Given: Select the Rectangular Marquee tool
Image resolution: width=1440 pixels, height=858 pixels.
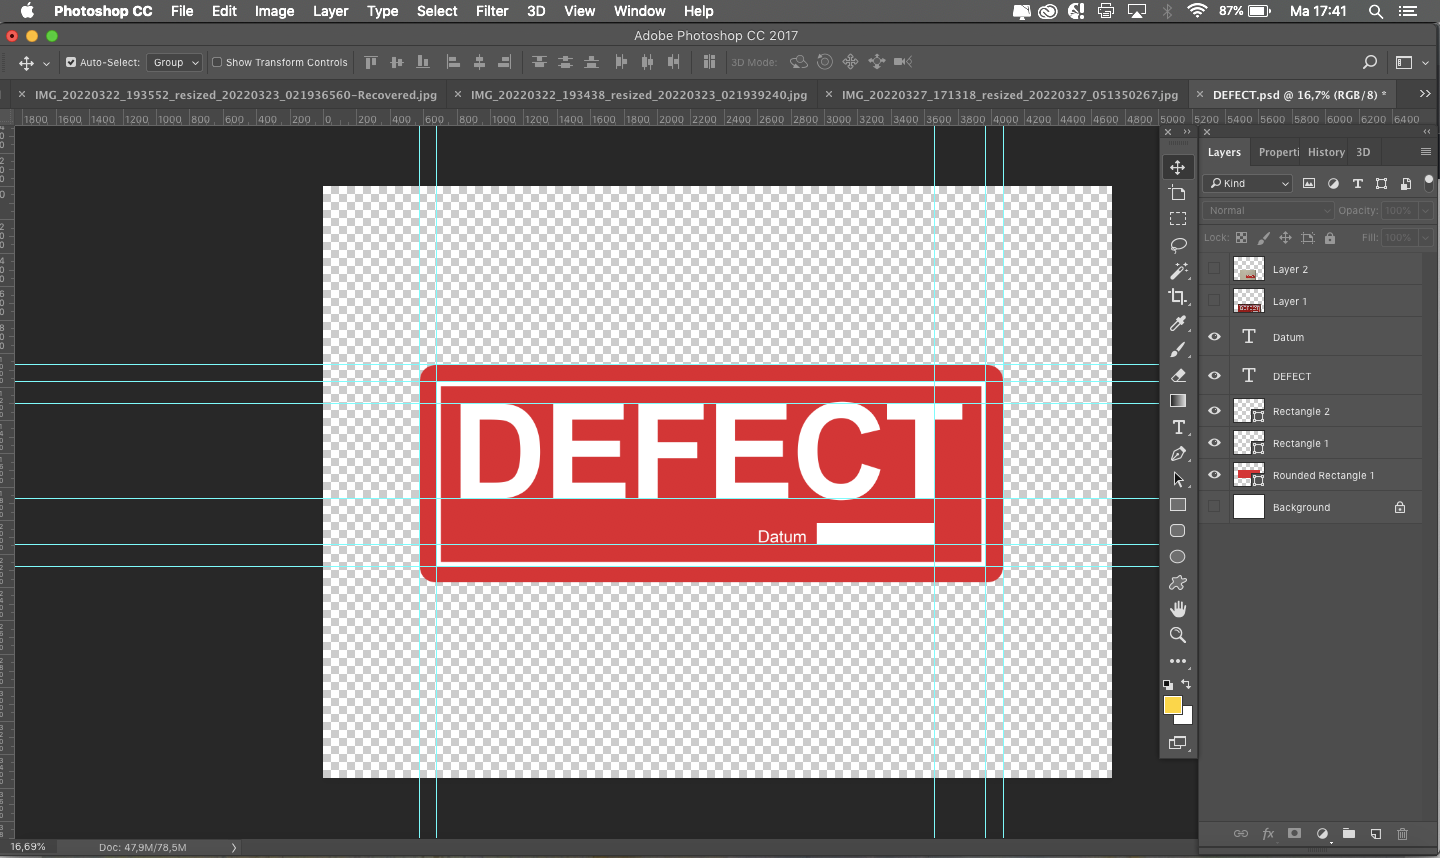Looking at the screenshot, I should (x=1178, y=219).
